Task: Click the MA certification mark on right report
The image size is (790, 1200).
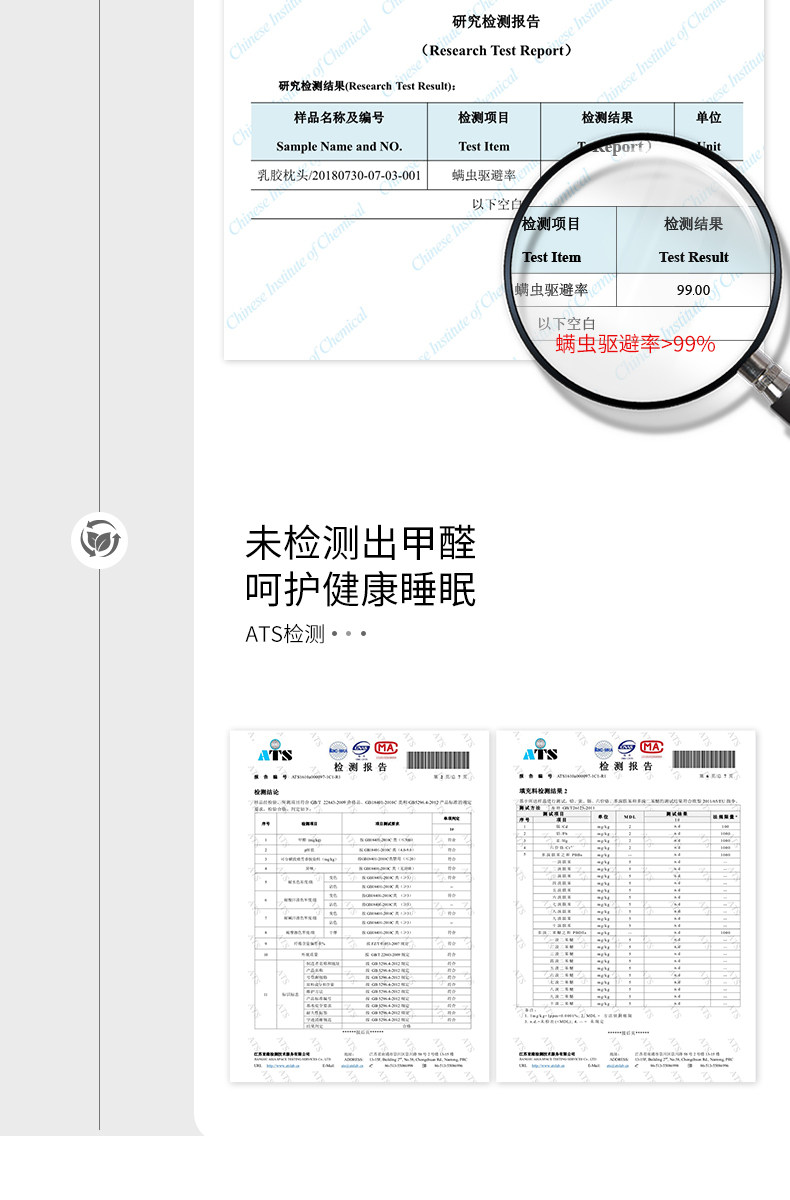Action: pos(651,748)
